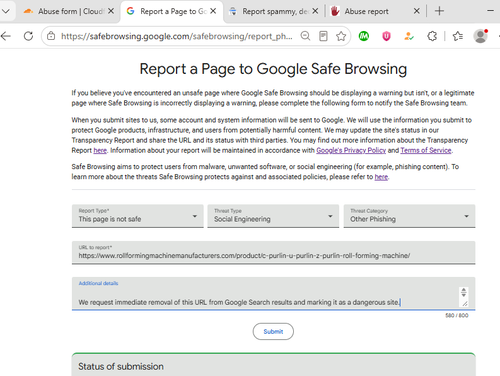Screen dimensions: 500x376
Task: Click the address bar URL
Action: pyautogui.click(x=177, y=36)
